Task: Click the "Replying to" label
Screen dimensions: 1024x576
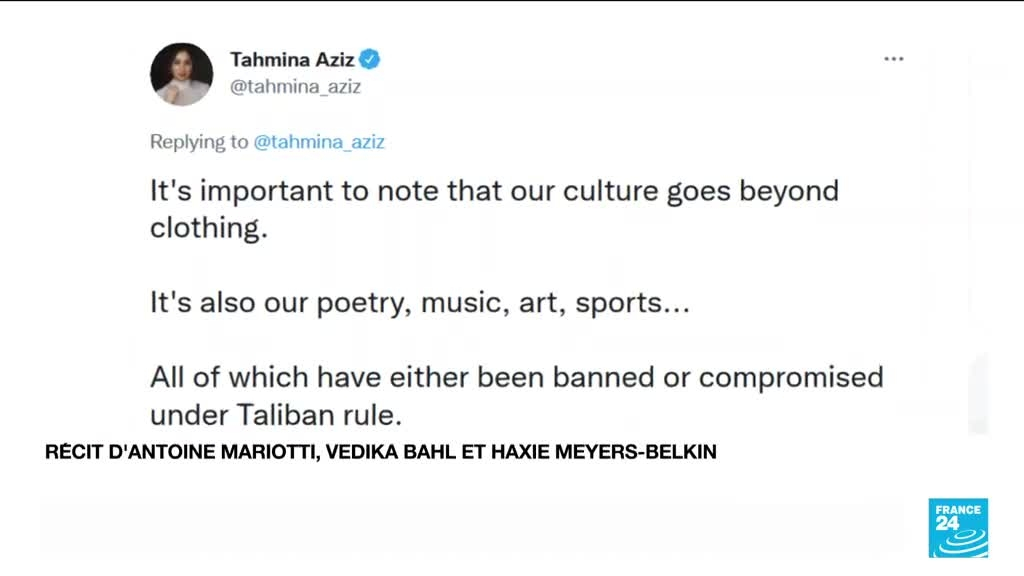Action: tap(199, 142)
